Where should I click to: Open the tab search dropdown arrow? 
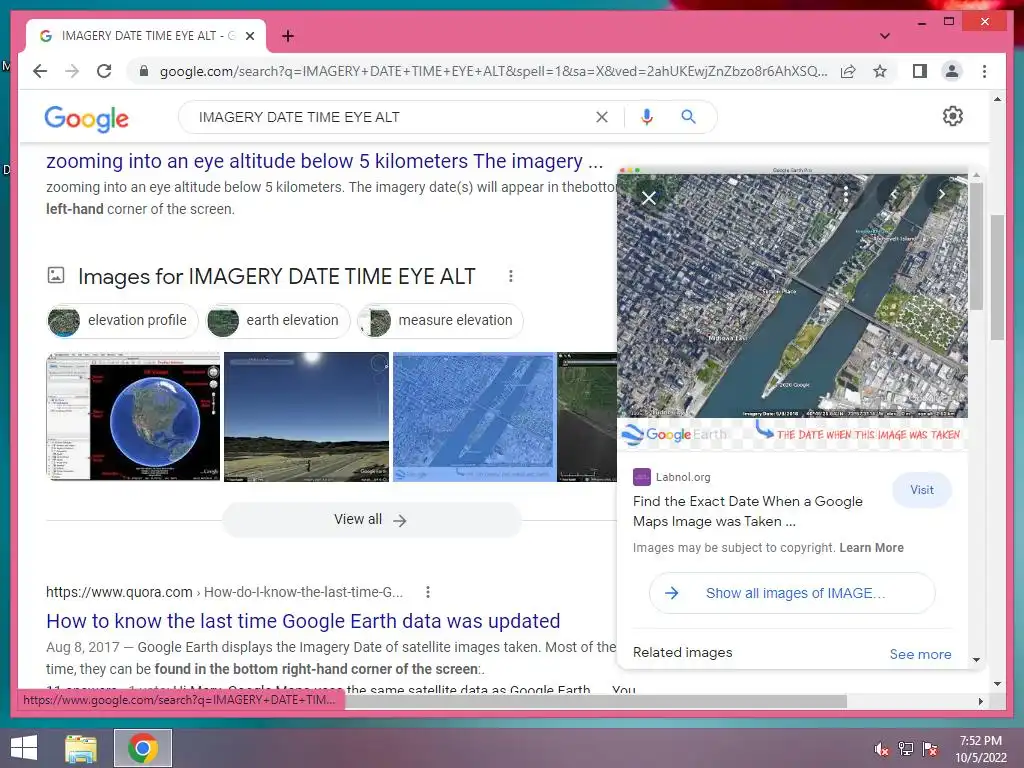[884, 36]
